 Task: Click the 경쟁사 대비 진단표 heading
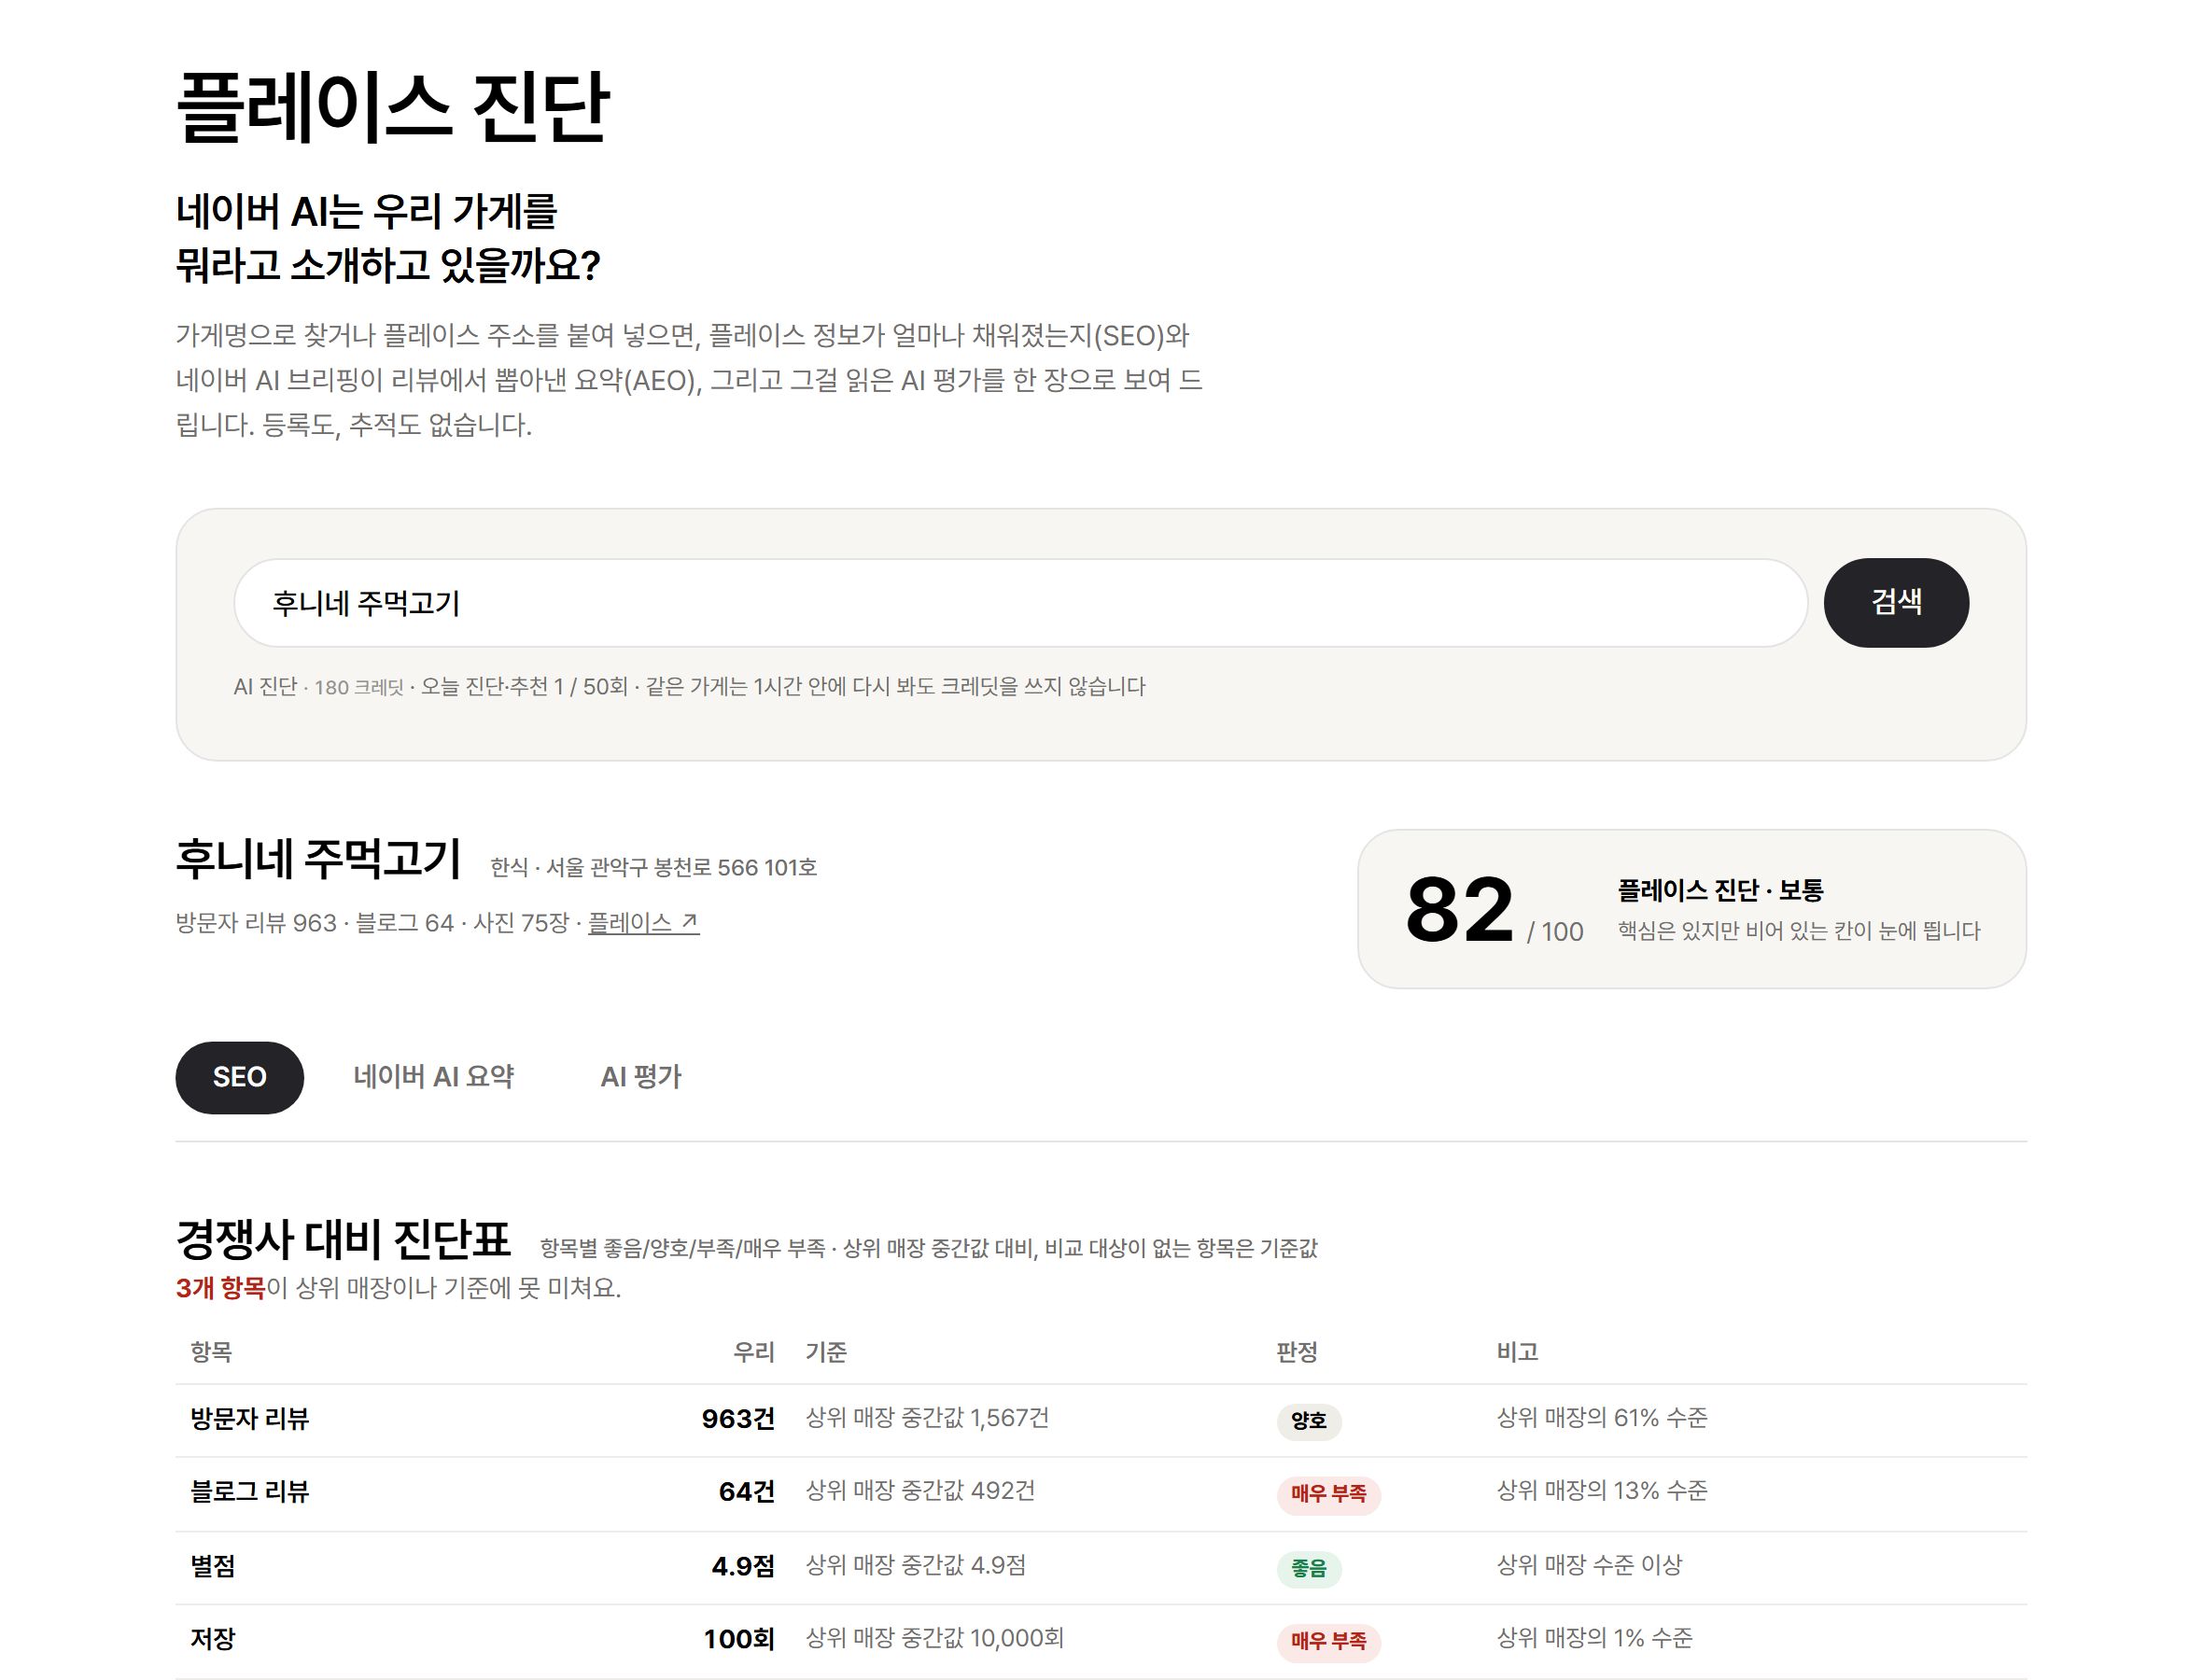coord(343,1239)
